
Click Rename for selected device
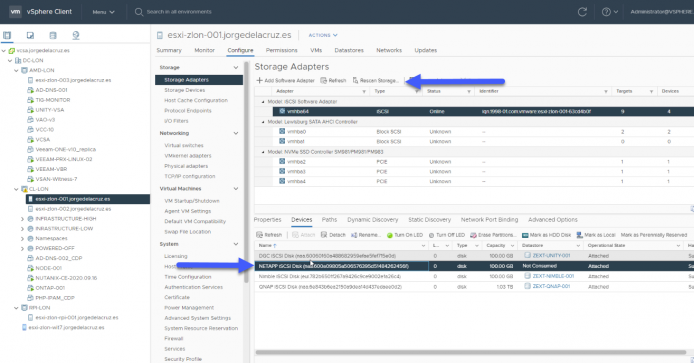click(x=366, y=235)
